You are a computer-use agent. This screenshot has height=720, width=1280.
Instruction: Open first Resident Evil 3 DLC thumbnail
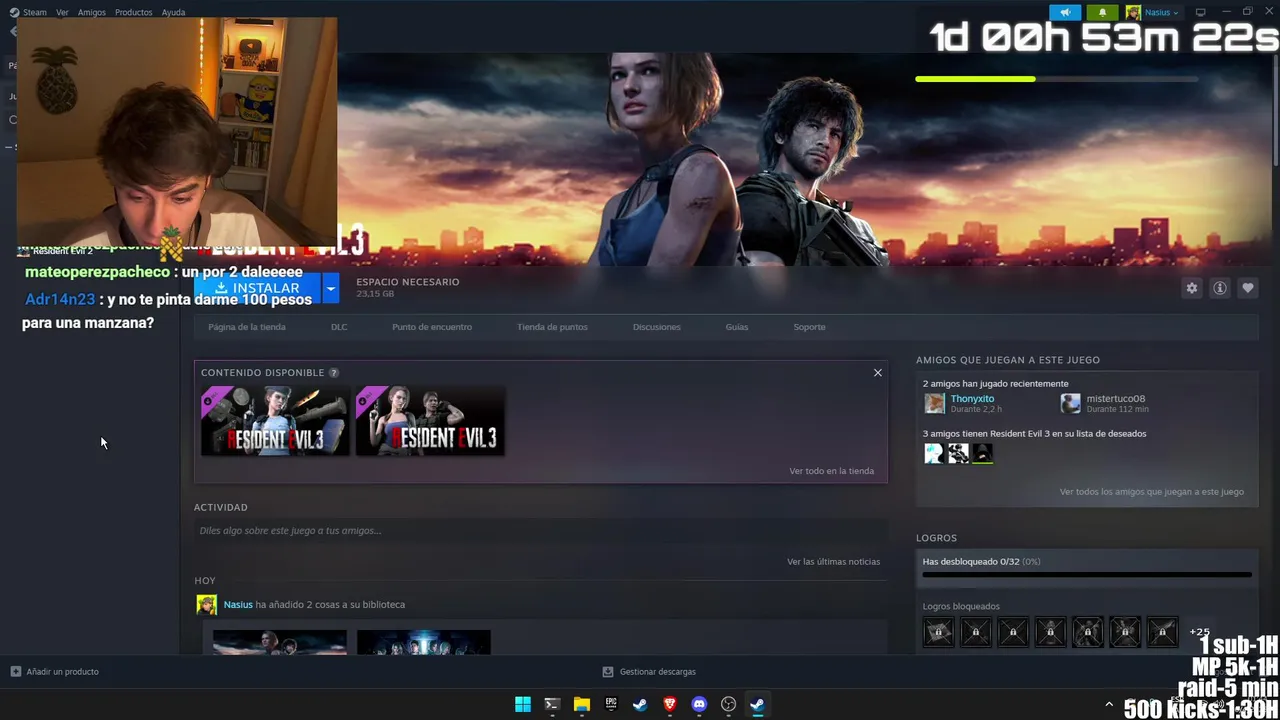275,421
